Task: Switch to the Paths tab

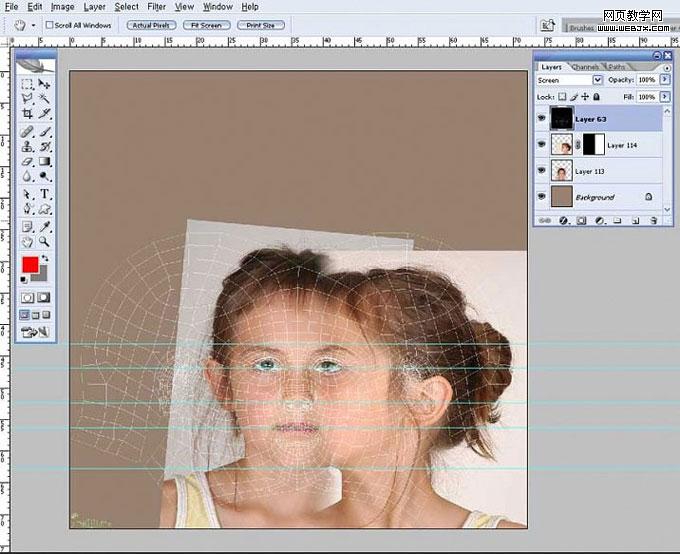Action: tap(617, 67)
